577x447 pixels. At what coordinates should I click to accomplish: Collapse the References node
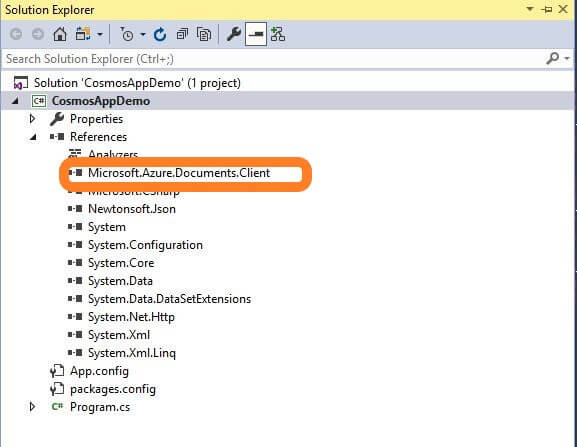(x=33, y=137)
